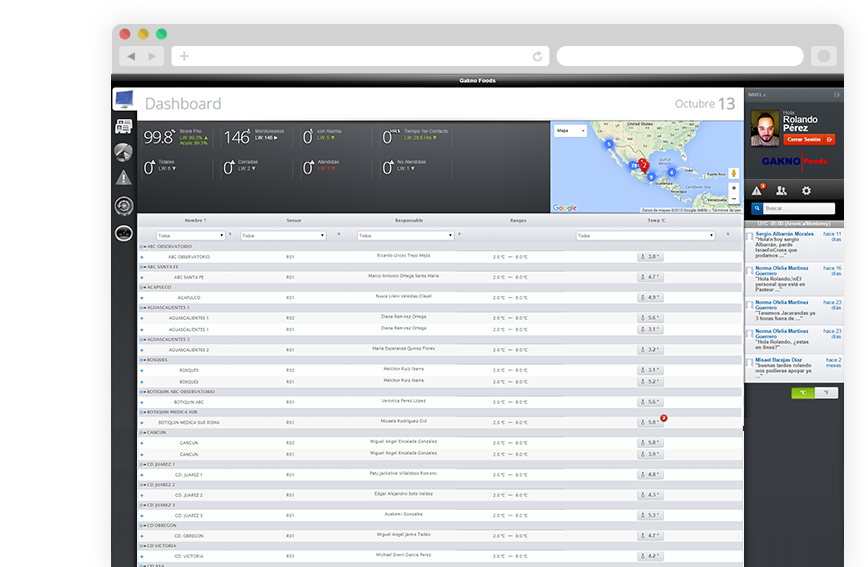Switch temperature units to °F

[x=826, y=393]
